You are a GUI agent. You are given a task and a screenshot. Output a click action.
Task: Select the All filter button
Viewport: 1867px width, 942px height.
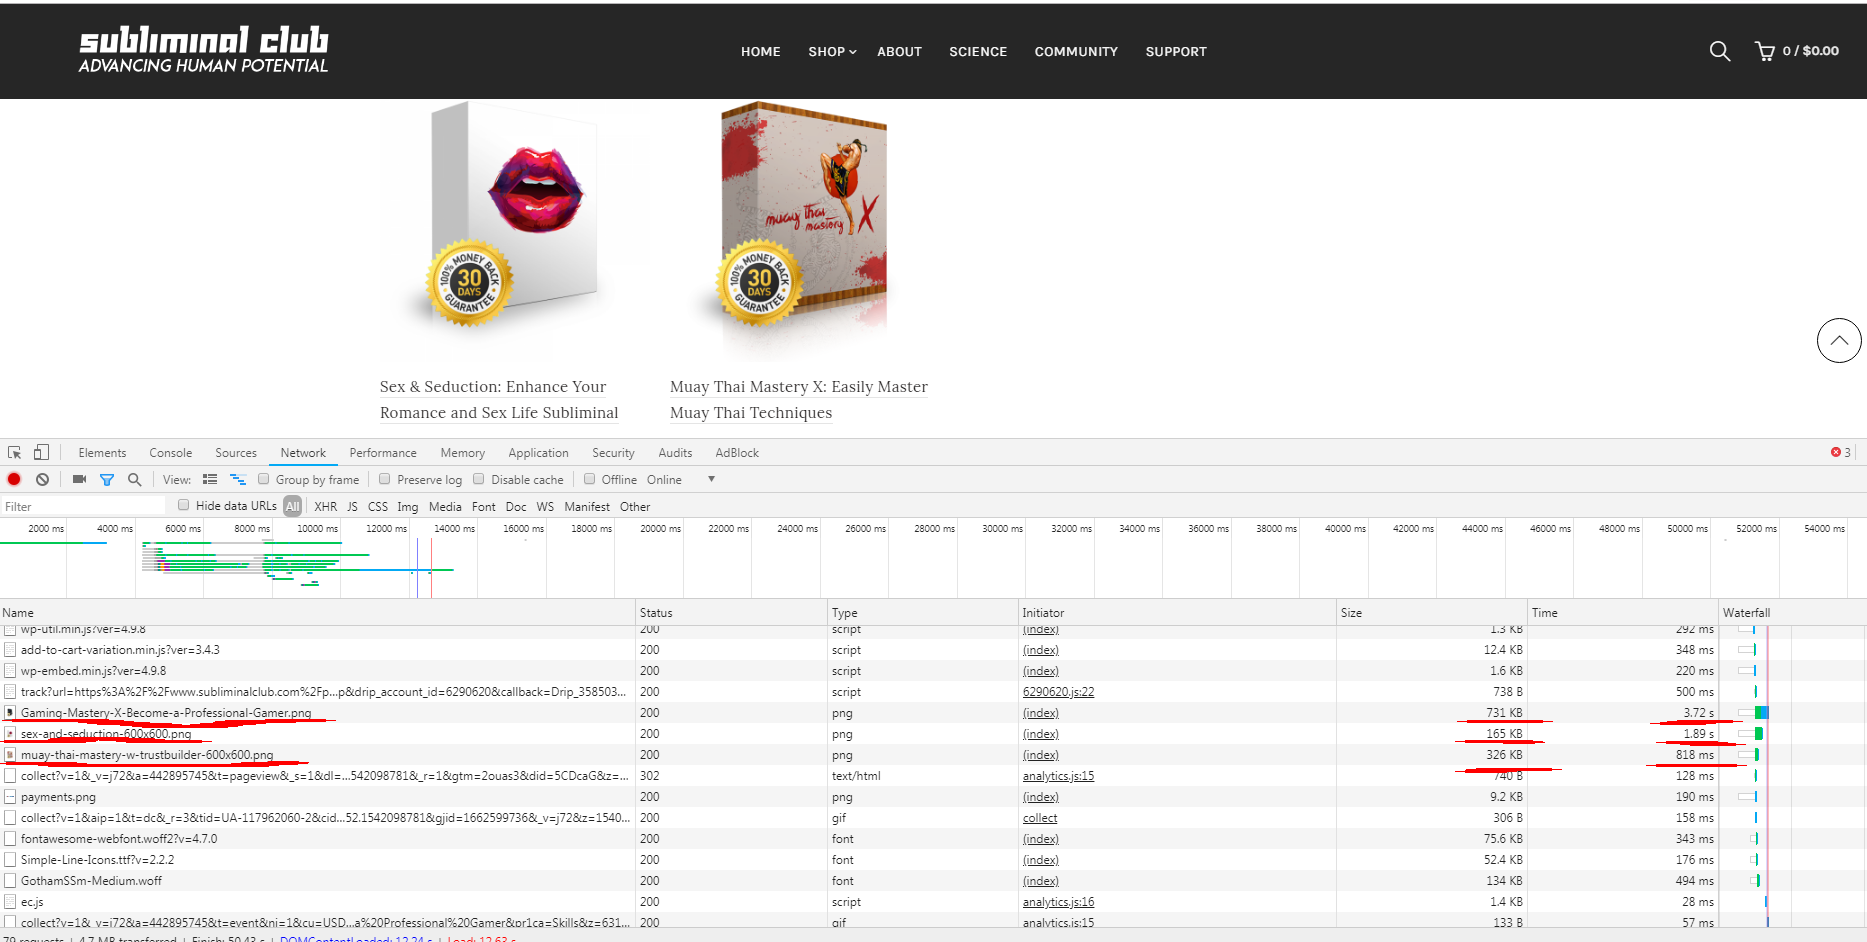[x=292, y=507]
